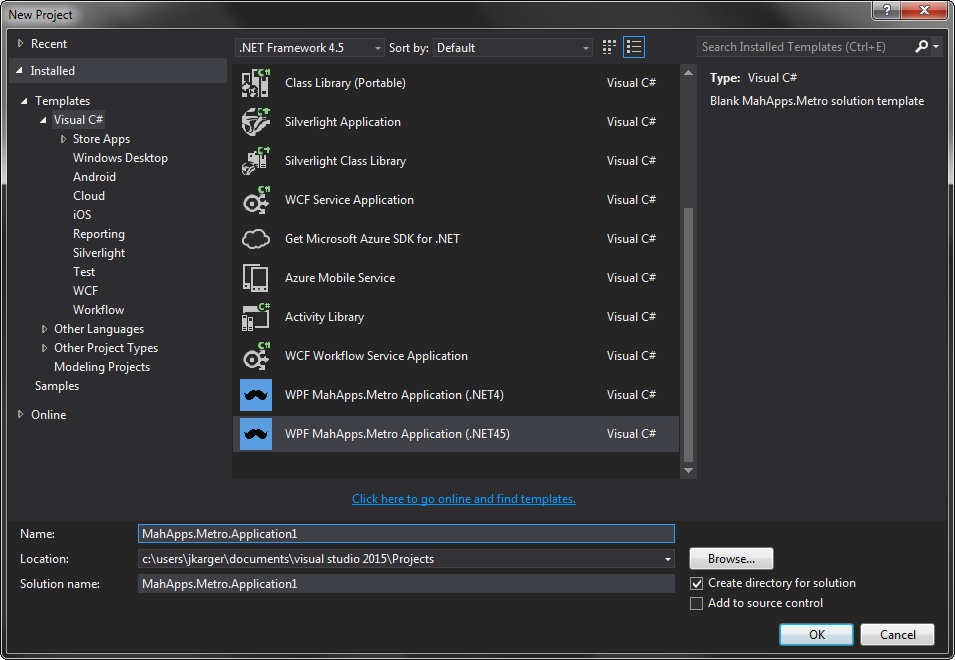The height and width of the screenshot is (660, 955).
Task: Open the .NET Framework 4.5 version dropdown
Action: pos(310,47)
